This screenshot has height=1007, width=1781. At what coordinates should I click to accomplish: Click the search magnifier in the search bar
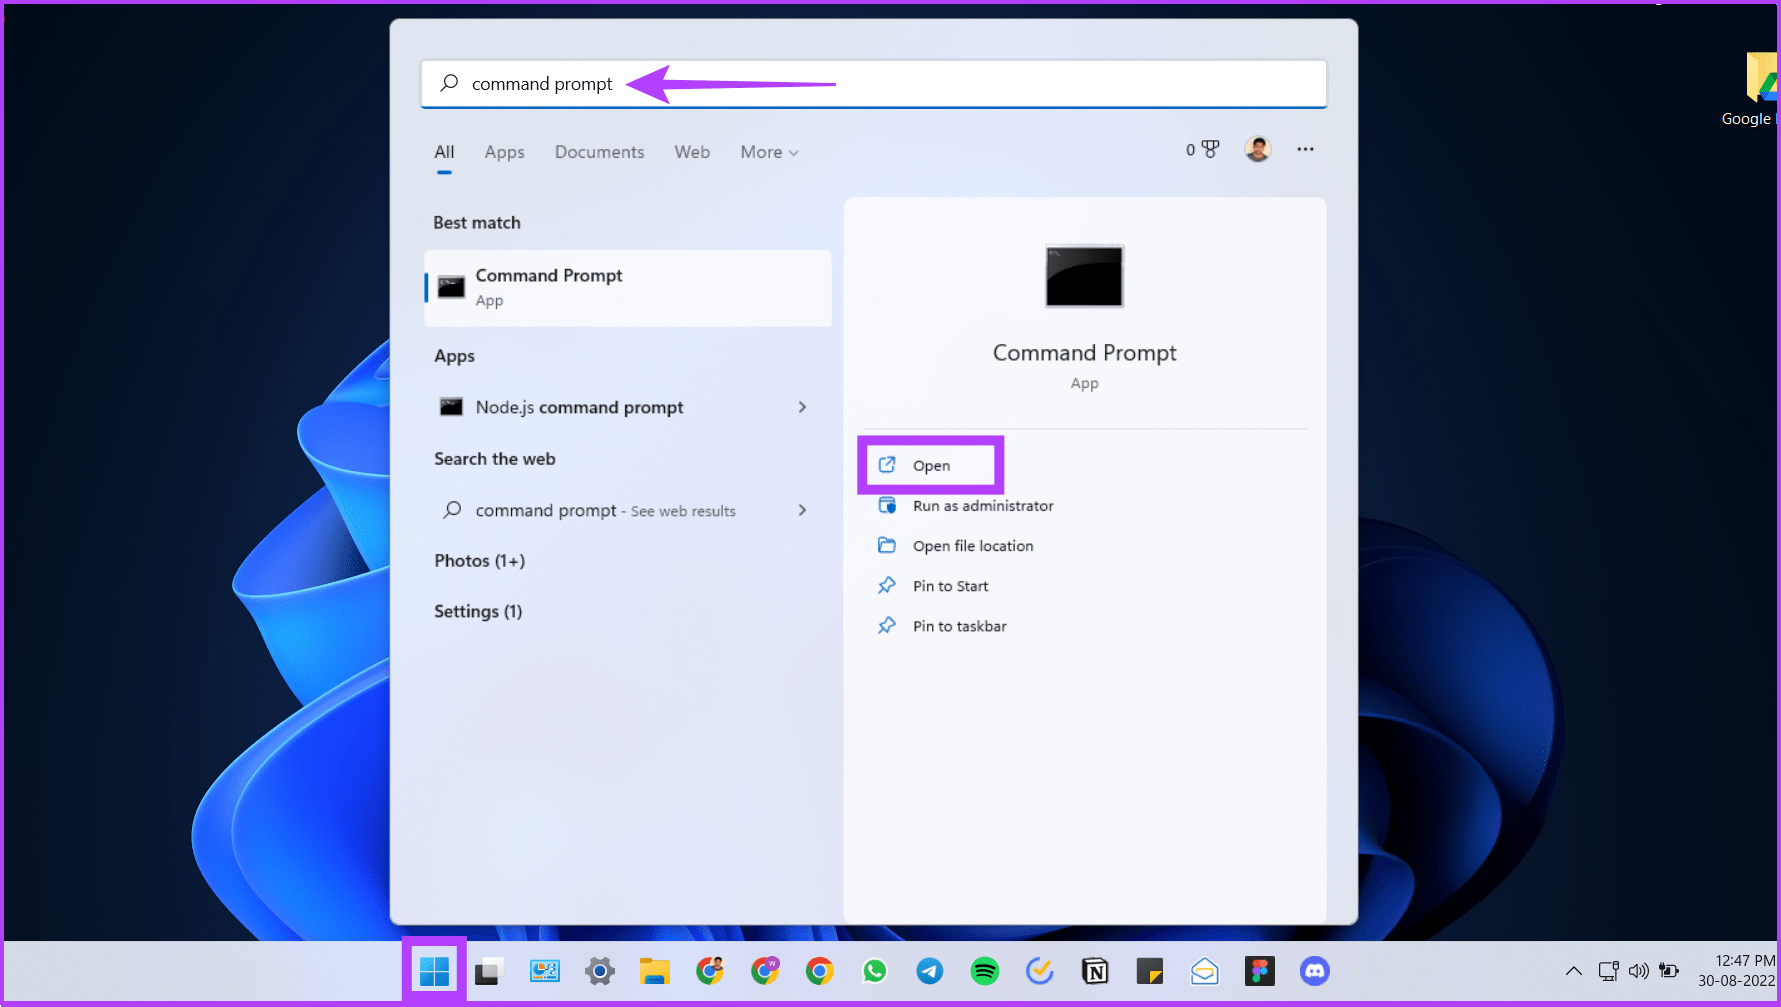(449, 83)
